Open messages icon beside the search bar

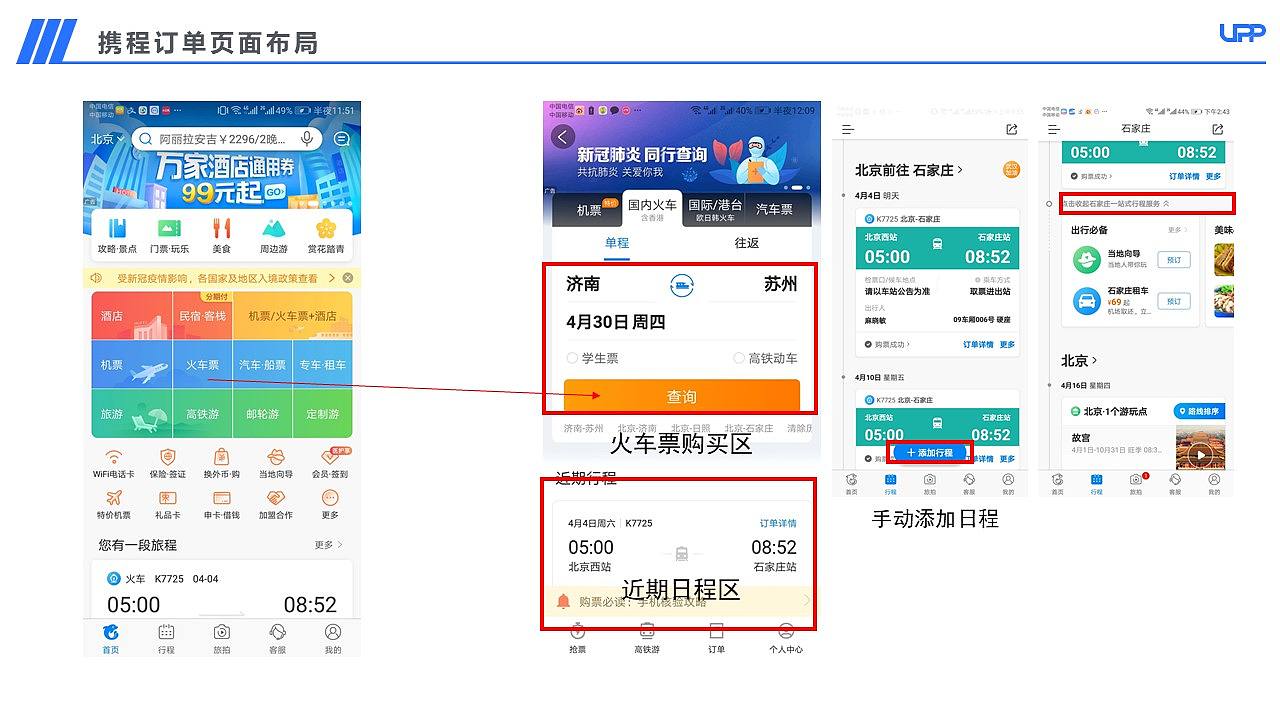(x=342, y=139)
